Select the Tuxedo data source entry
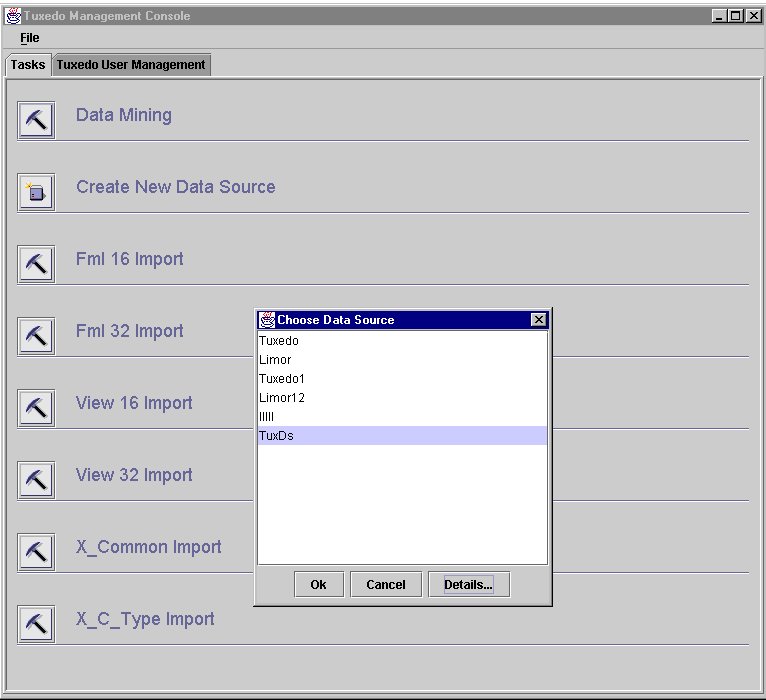Viewport: 766px width, 700px height. pyautogui.click(x=402, y=340)
